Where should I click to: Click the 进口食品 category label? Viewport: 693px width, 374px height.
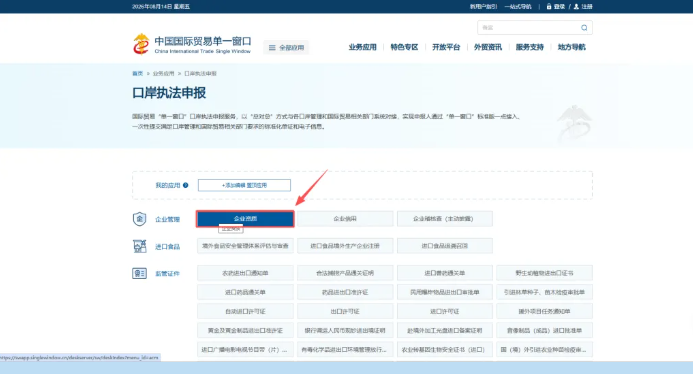(168, 247)
